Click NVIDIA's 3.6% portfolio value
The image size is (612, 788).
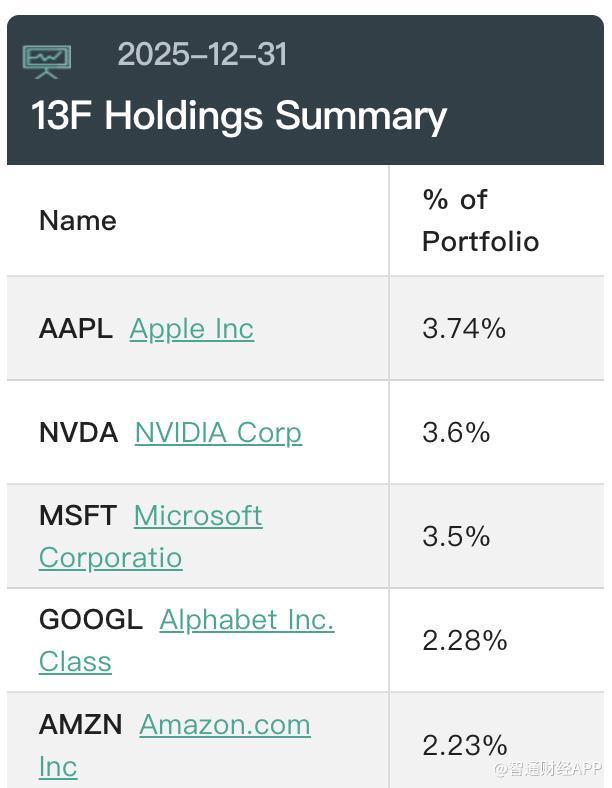click(456, 433)
